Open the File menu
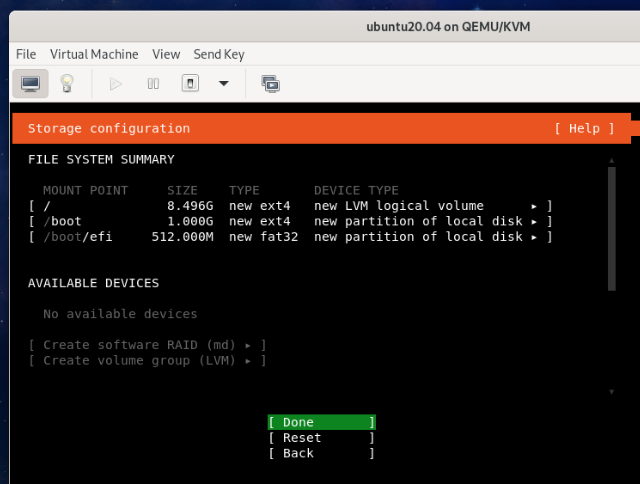The height and width of the screenshot is (484, 640). (x=26, y=54)
